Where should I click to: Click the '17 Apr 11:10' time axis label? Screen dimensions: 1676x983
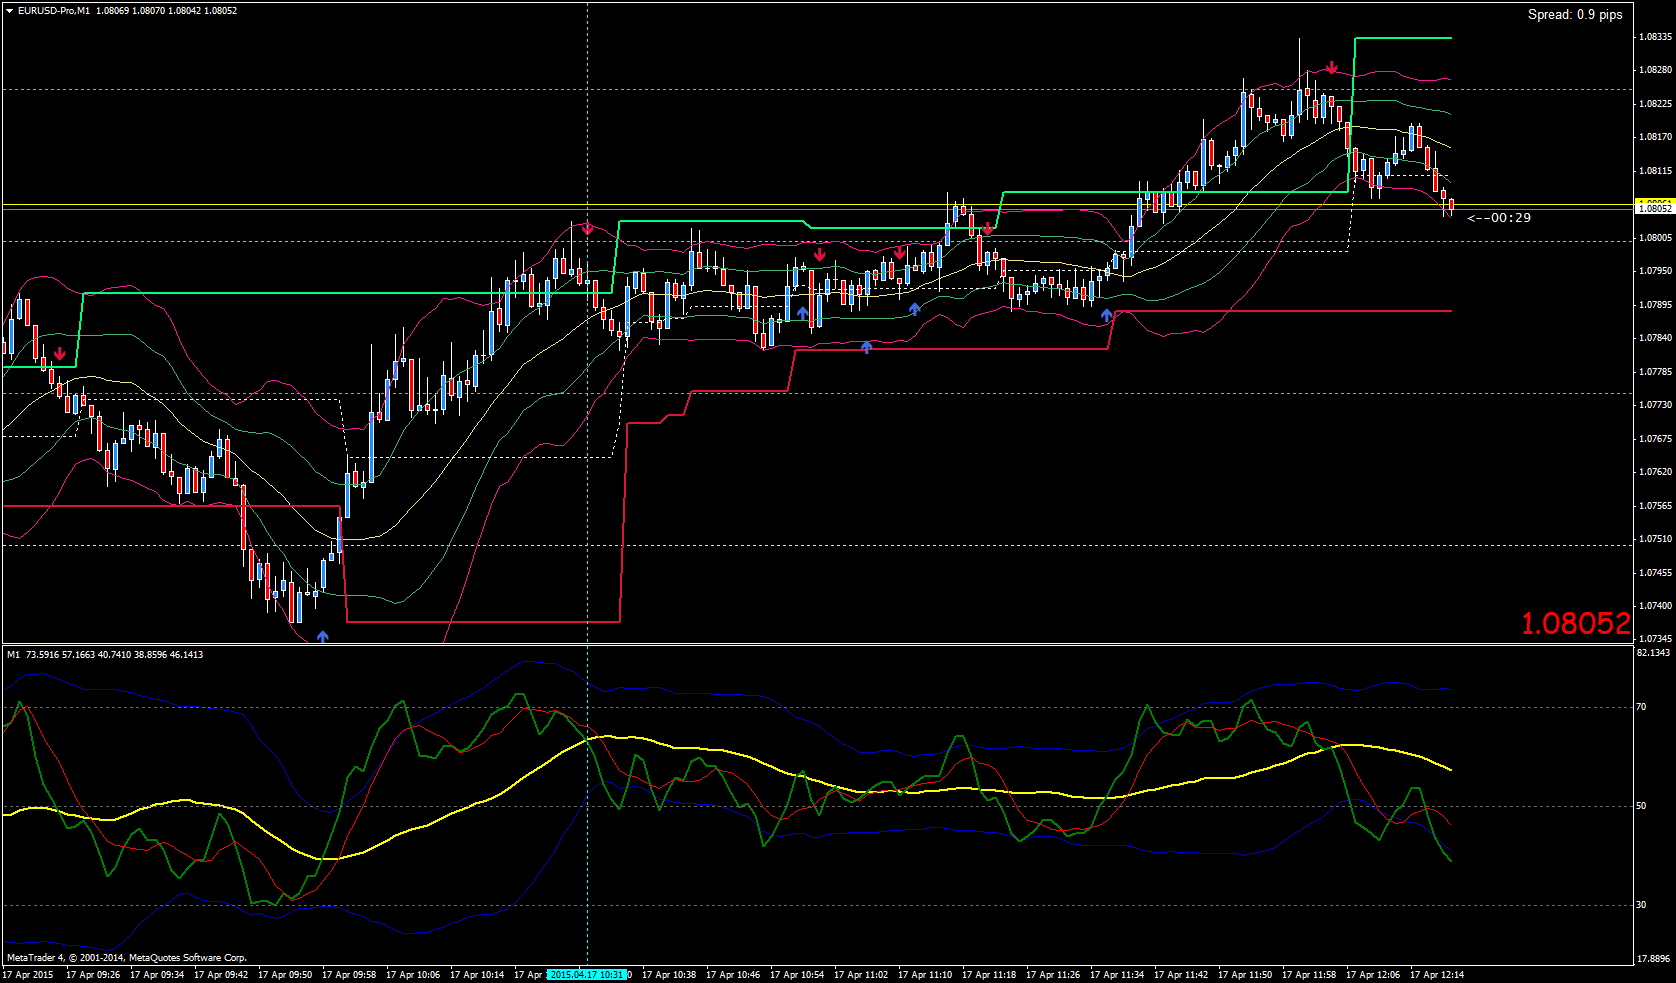(925, 975)
